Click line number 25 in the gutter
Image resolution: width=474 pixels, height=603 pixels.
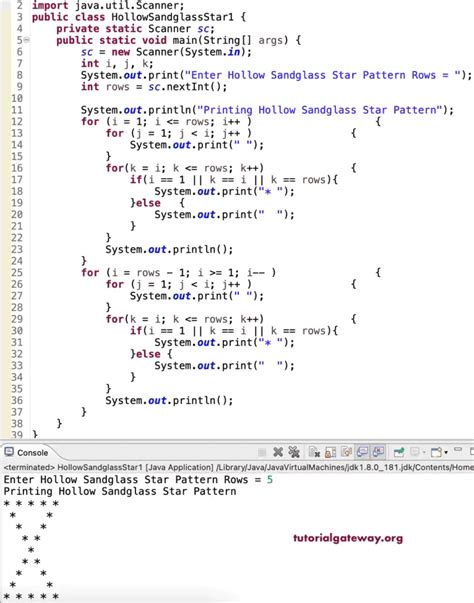[x=17, y=272]
